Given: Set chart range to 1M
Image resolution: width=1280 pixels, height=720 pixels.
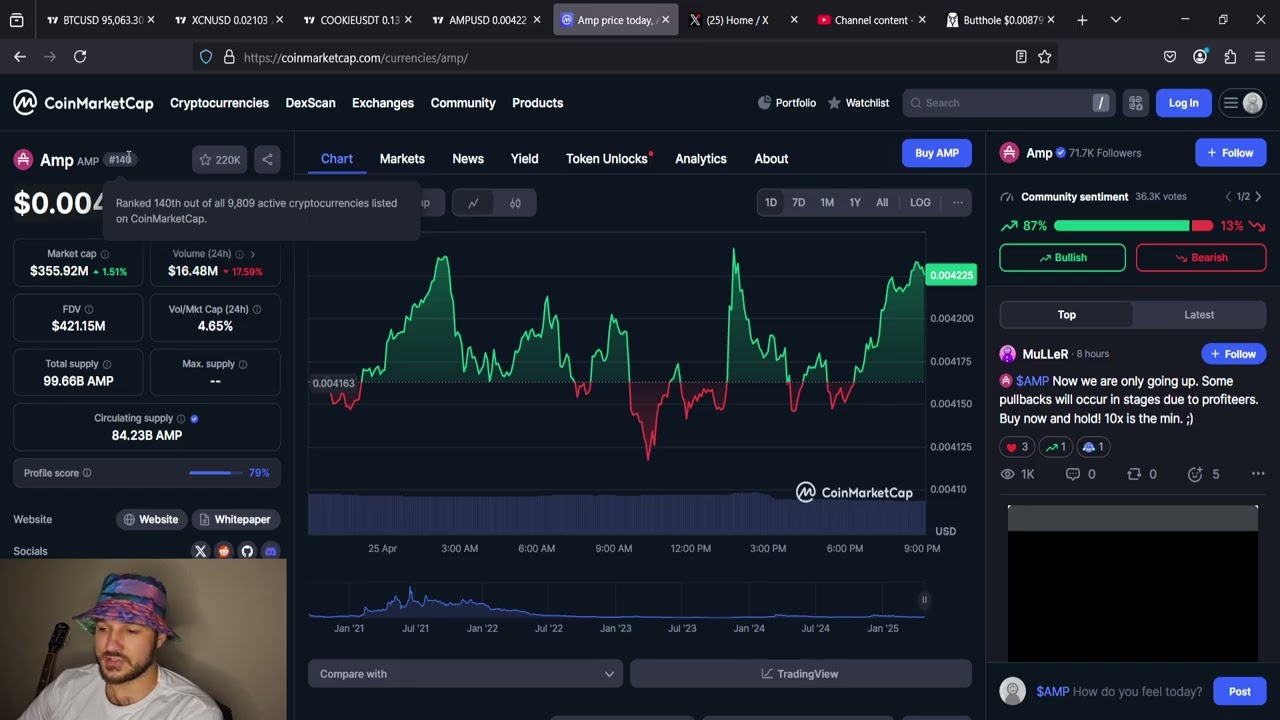Looking at the screenshot, I should [x=827, y=203].
